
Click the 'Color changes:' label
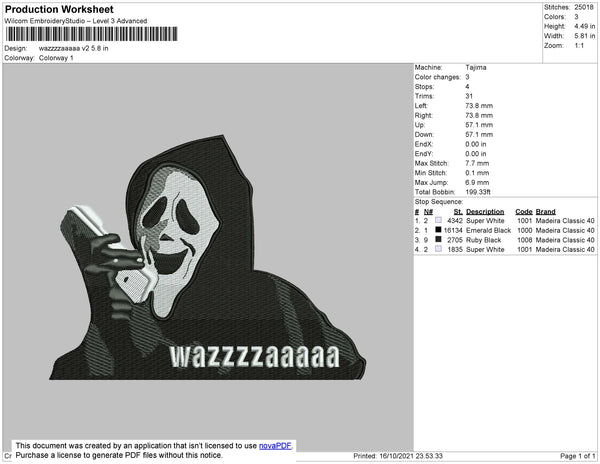[438, 77]
